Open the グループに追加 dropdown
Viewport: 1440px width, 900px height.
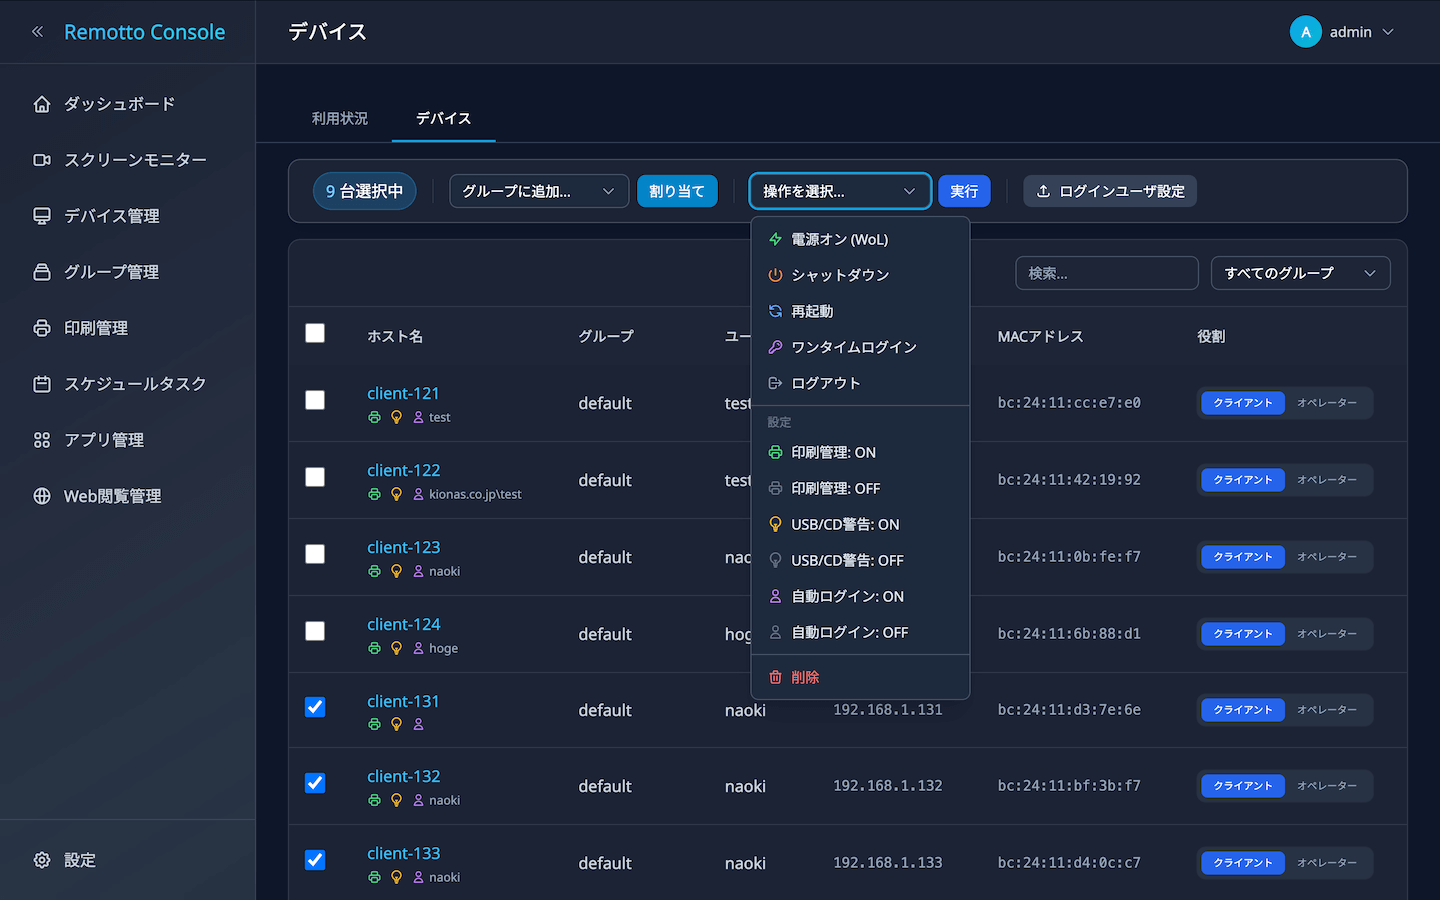tap(538, 191)
